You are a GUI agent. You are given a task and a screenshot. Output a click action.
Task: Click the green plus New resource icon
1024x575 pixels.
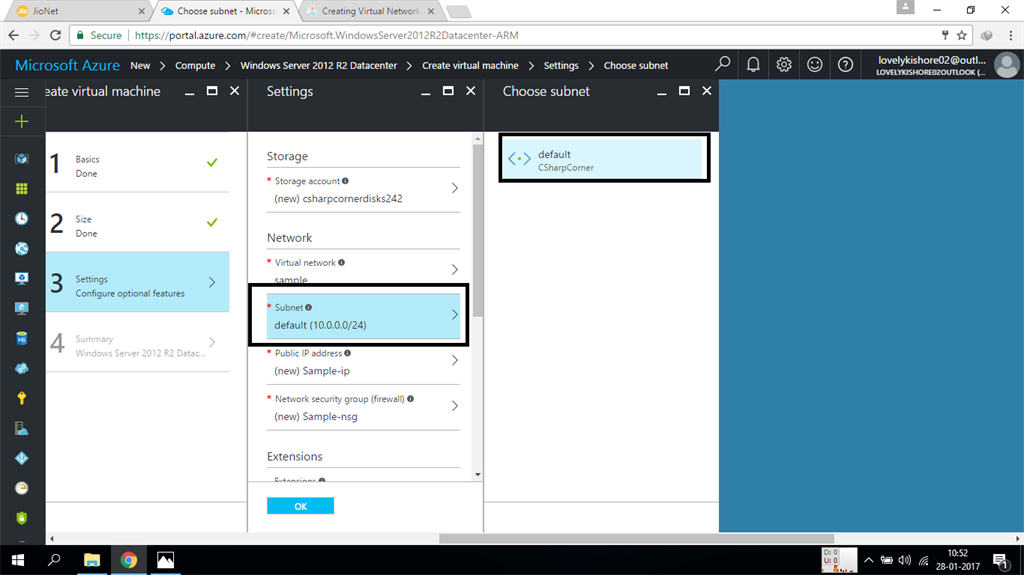[22, 122]
